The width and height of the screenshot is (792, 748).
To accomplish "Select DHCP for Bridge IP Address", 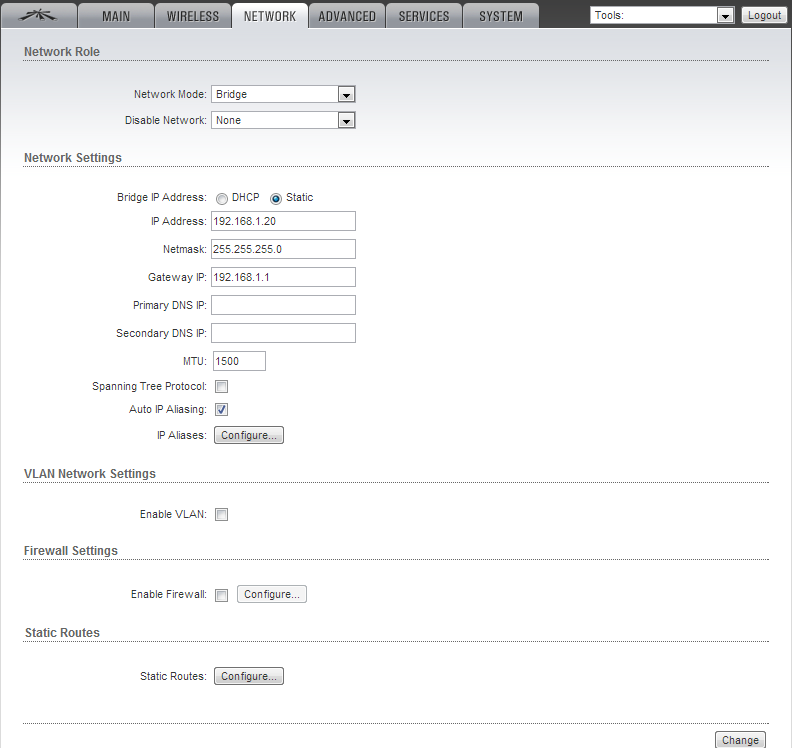I will (x=222, y=198).
